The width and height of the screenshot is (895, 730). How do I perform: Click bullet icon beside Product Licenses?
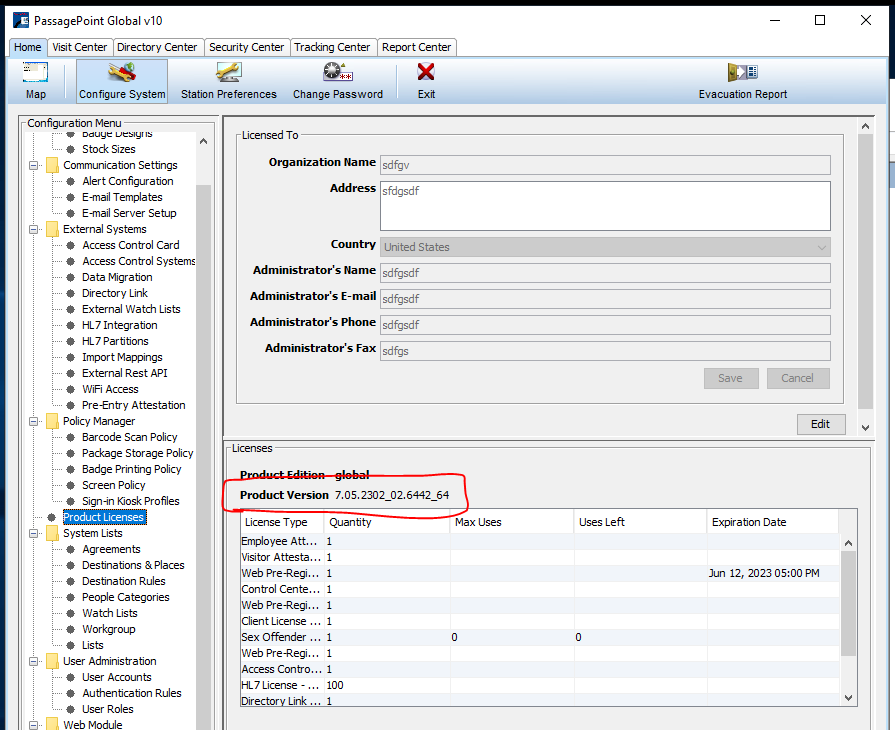(51, 517)
